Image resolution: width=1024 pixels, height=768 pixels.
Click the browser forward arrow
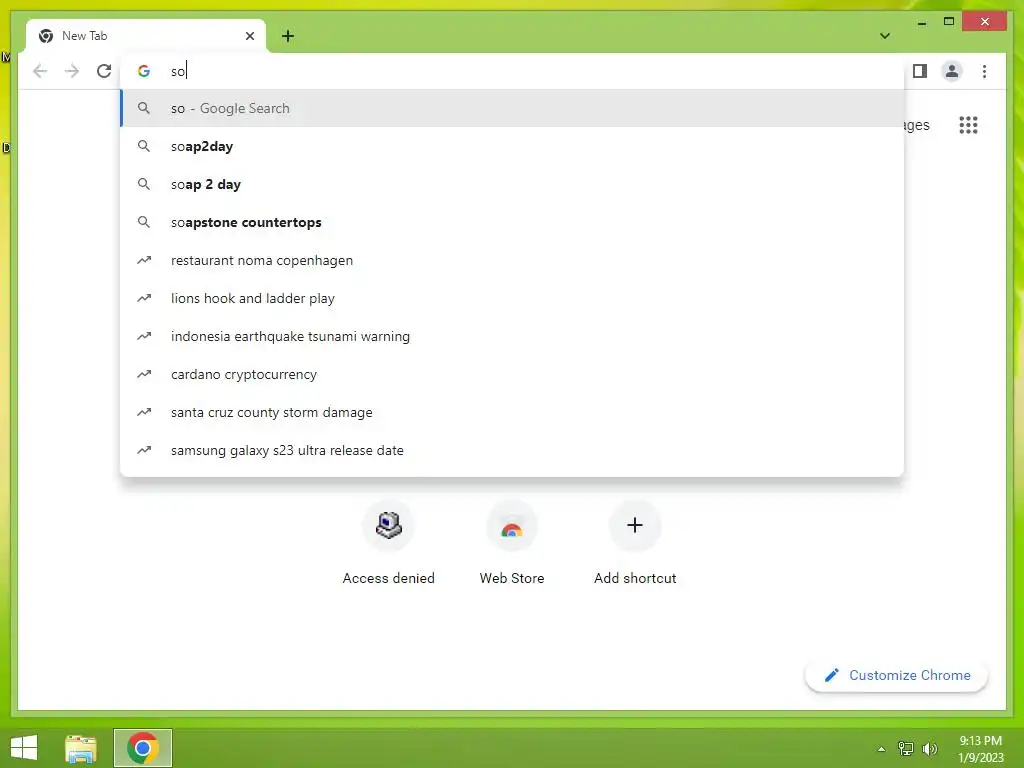coord(72,71)
